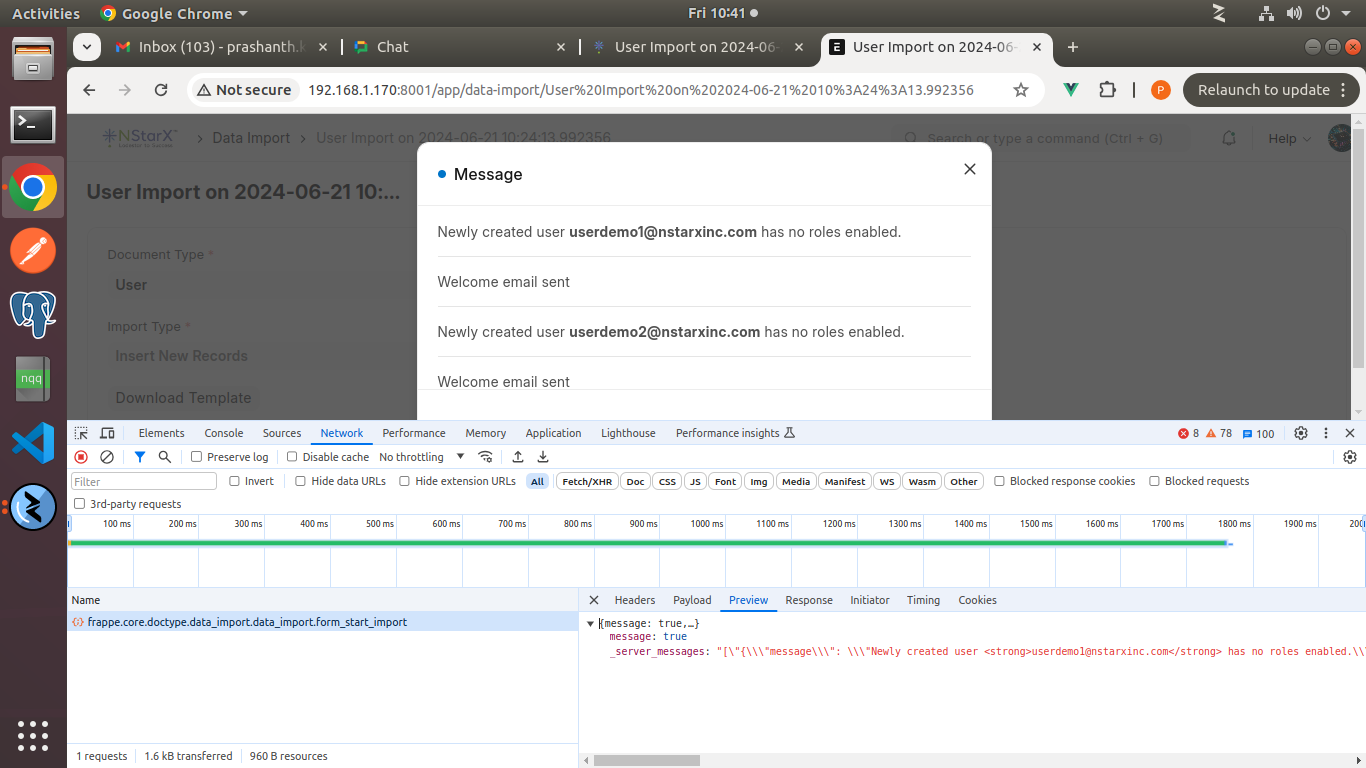Toggle the device toolbar icon
Image resolution: width=1366 pixels, height=768 pixels.
tap(107, 433)
